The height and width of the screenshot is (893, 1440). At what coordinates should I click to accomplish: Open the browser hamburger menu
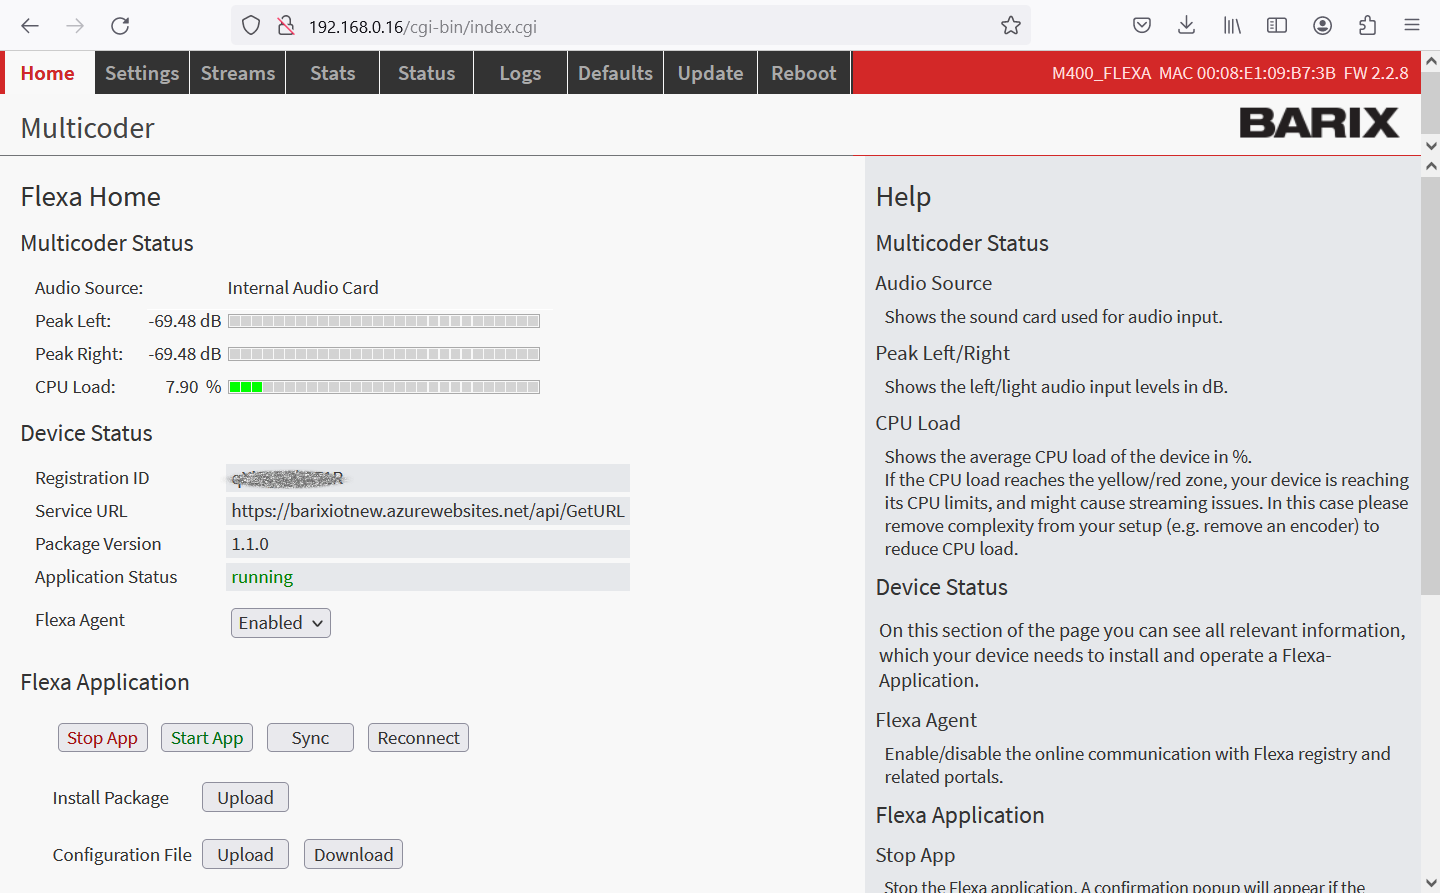[1412, 26]
